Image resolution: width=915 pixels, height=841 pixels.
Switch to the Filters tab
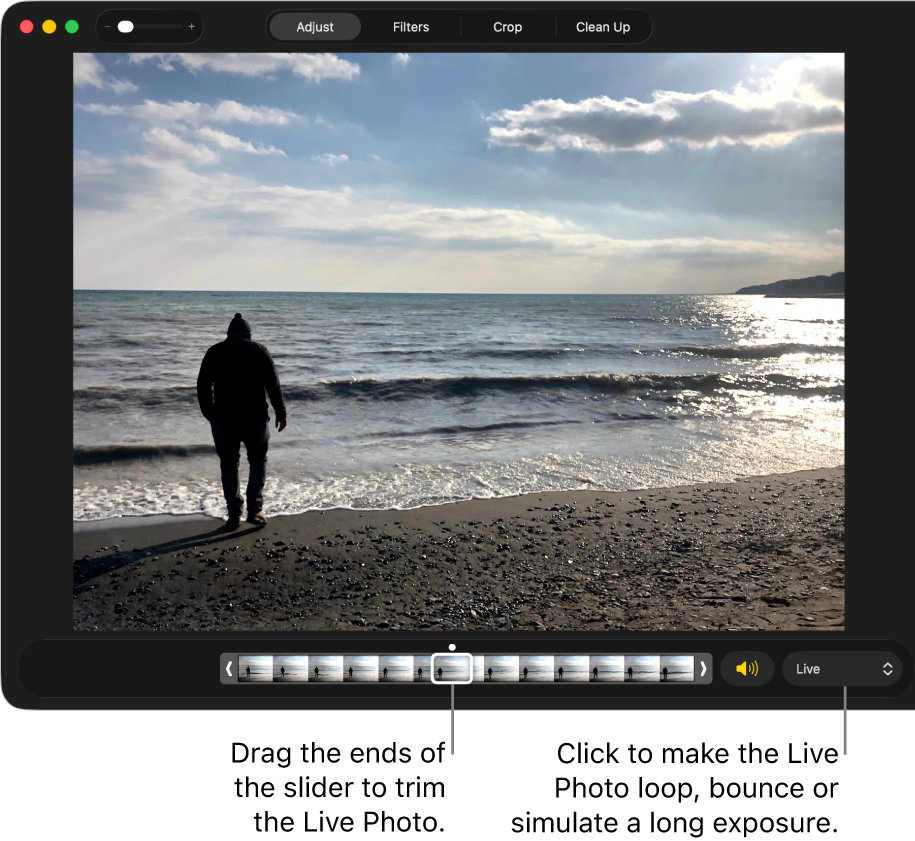(410, 27)
